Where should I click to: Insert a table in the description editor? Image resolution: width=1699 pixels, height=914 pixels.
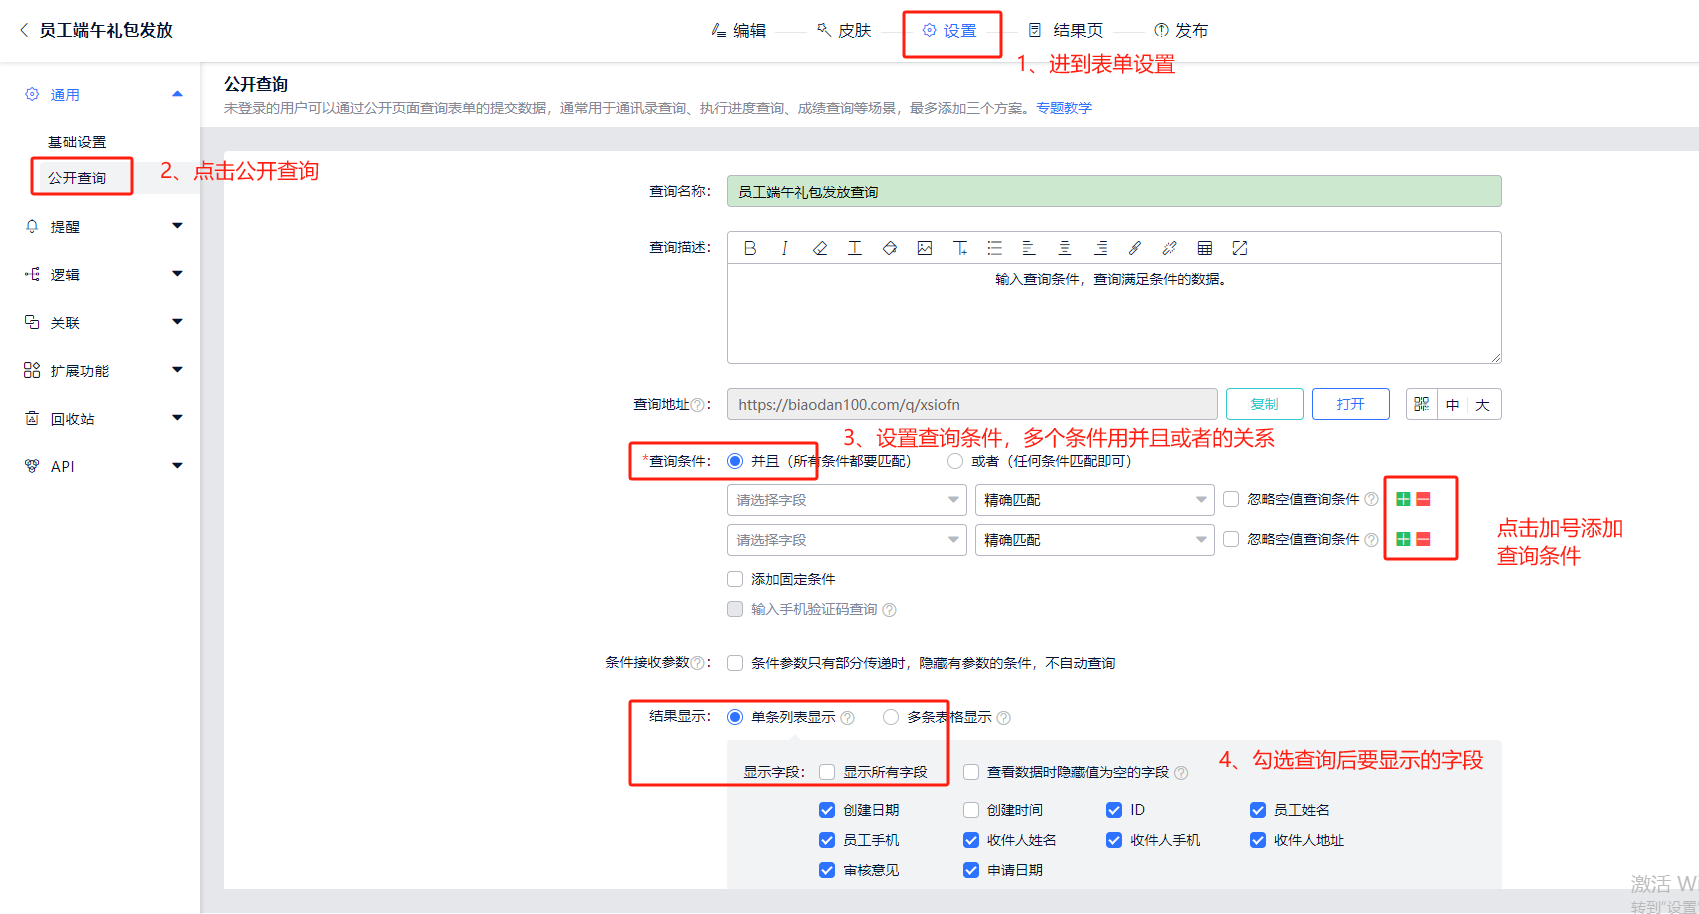coord(1205,248)
